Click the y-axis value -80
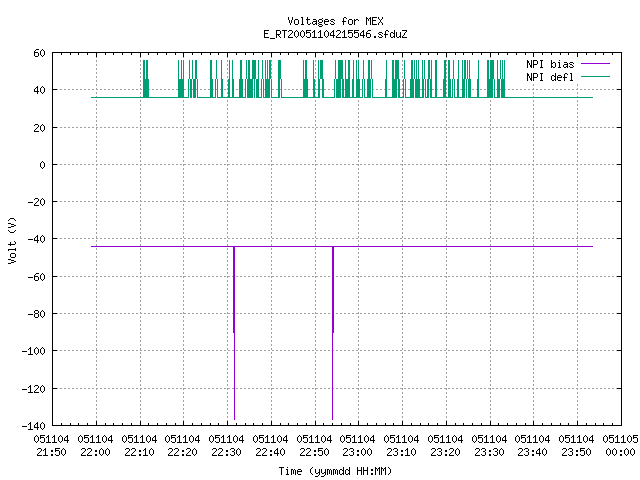This screenshot has height=480, width=640. pos(36,314)
